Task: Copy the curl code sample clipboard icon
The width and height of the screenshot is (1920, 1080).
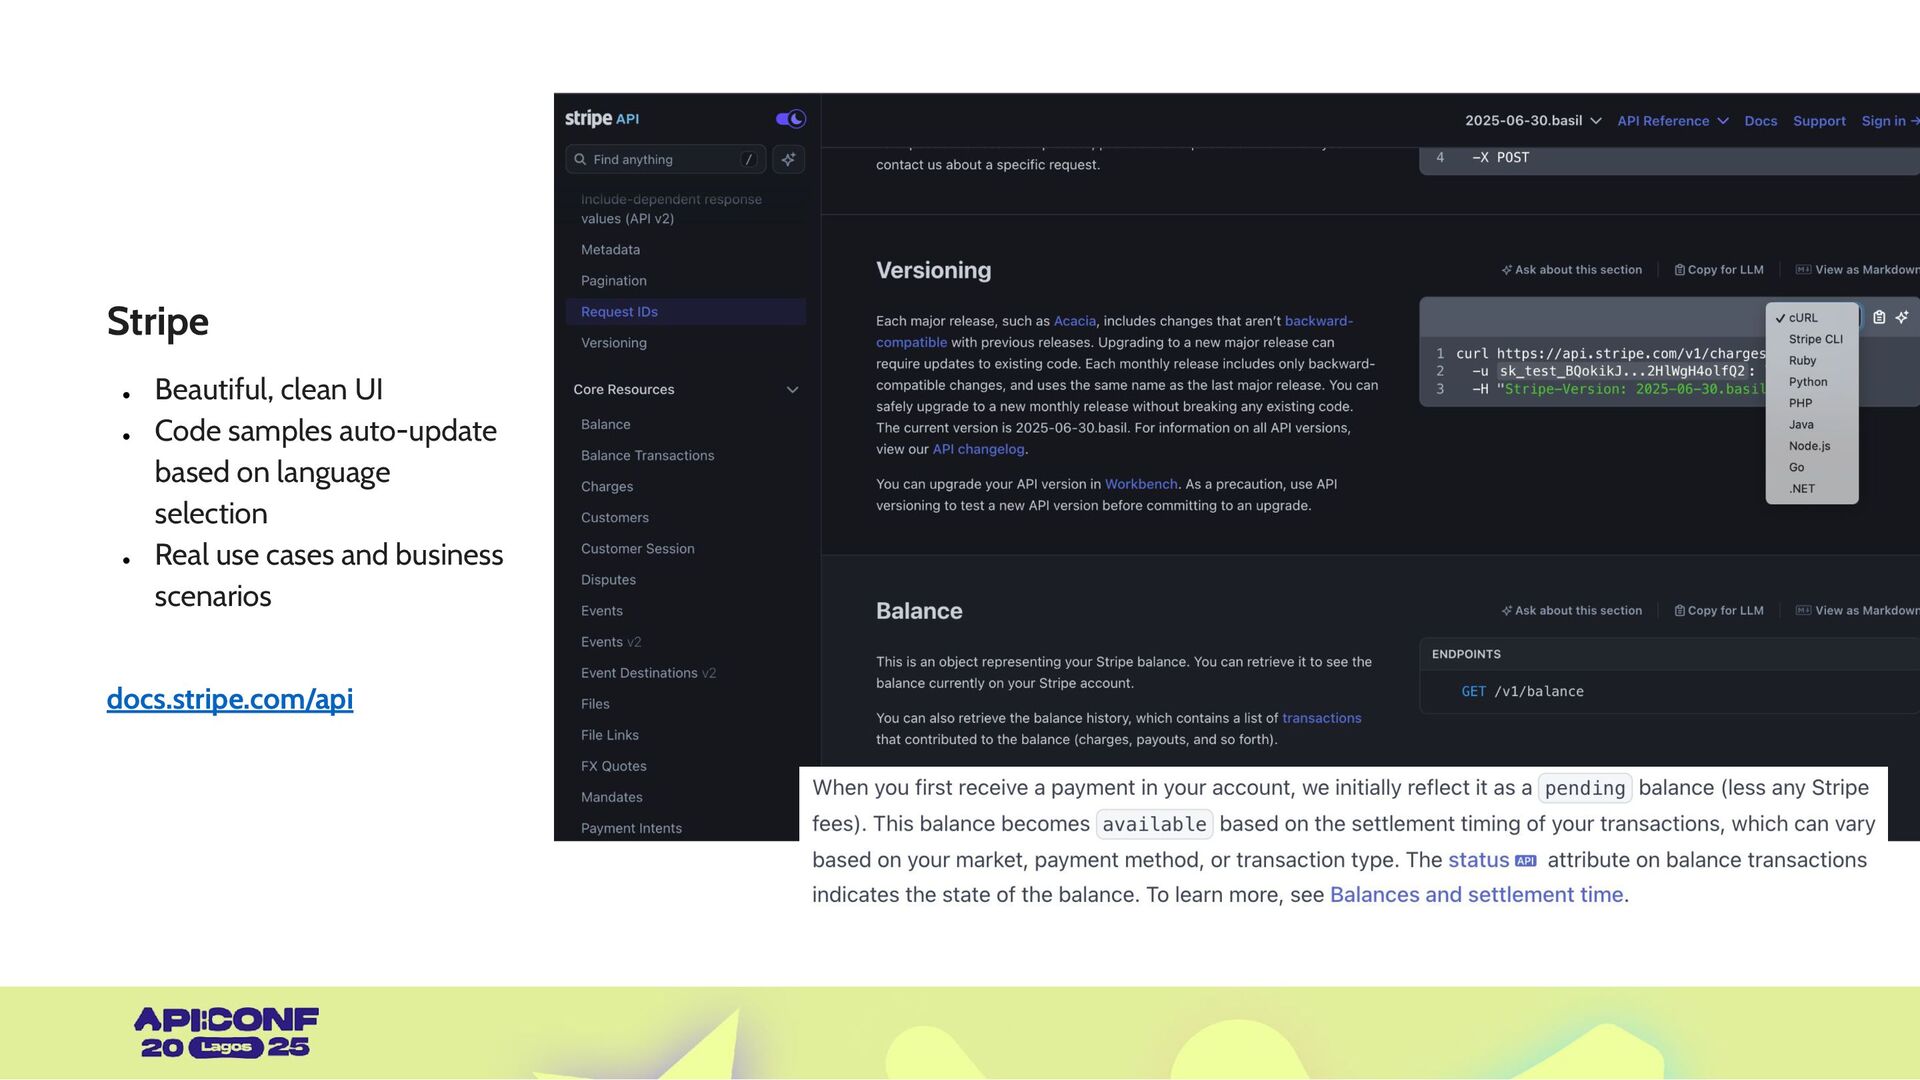Action: coord(1879,317)
